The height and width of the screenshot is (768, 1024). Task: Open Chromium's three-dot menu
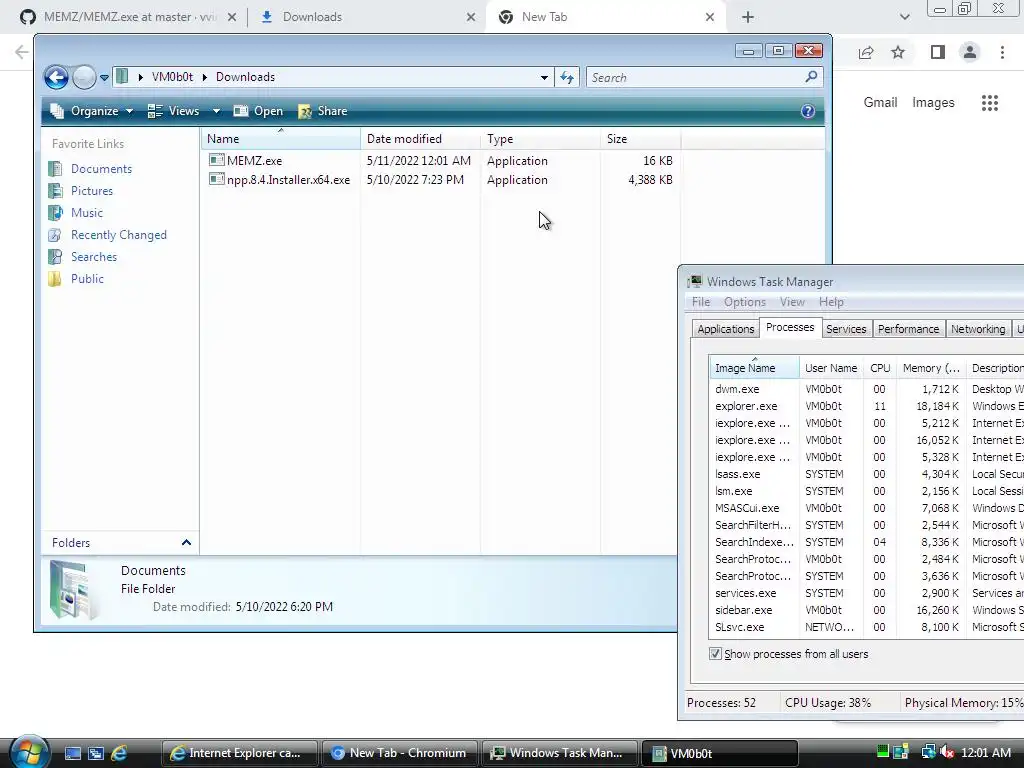click(1002, 52)
